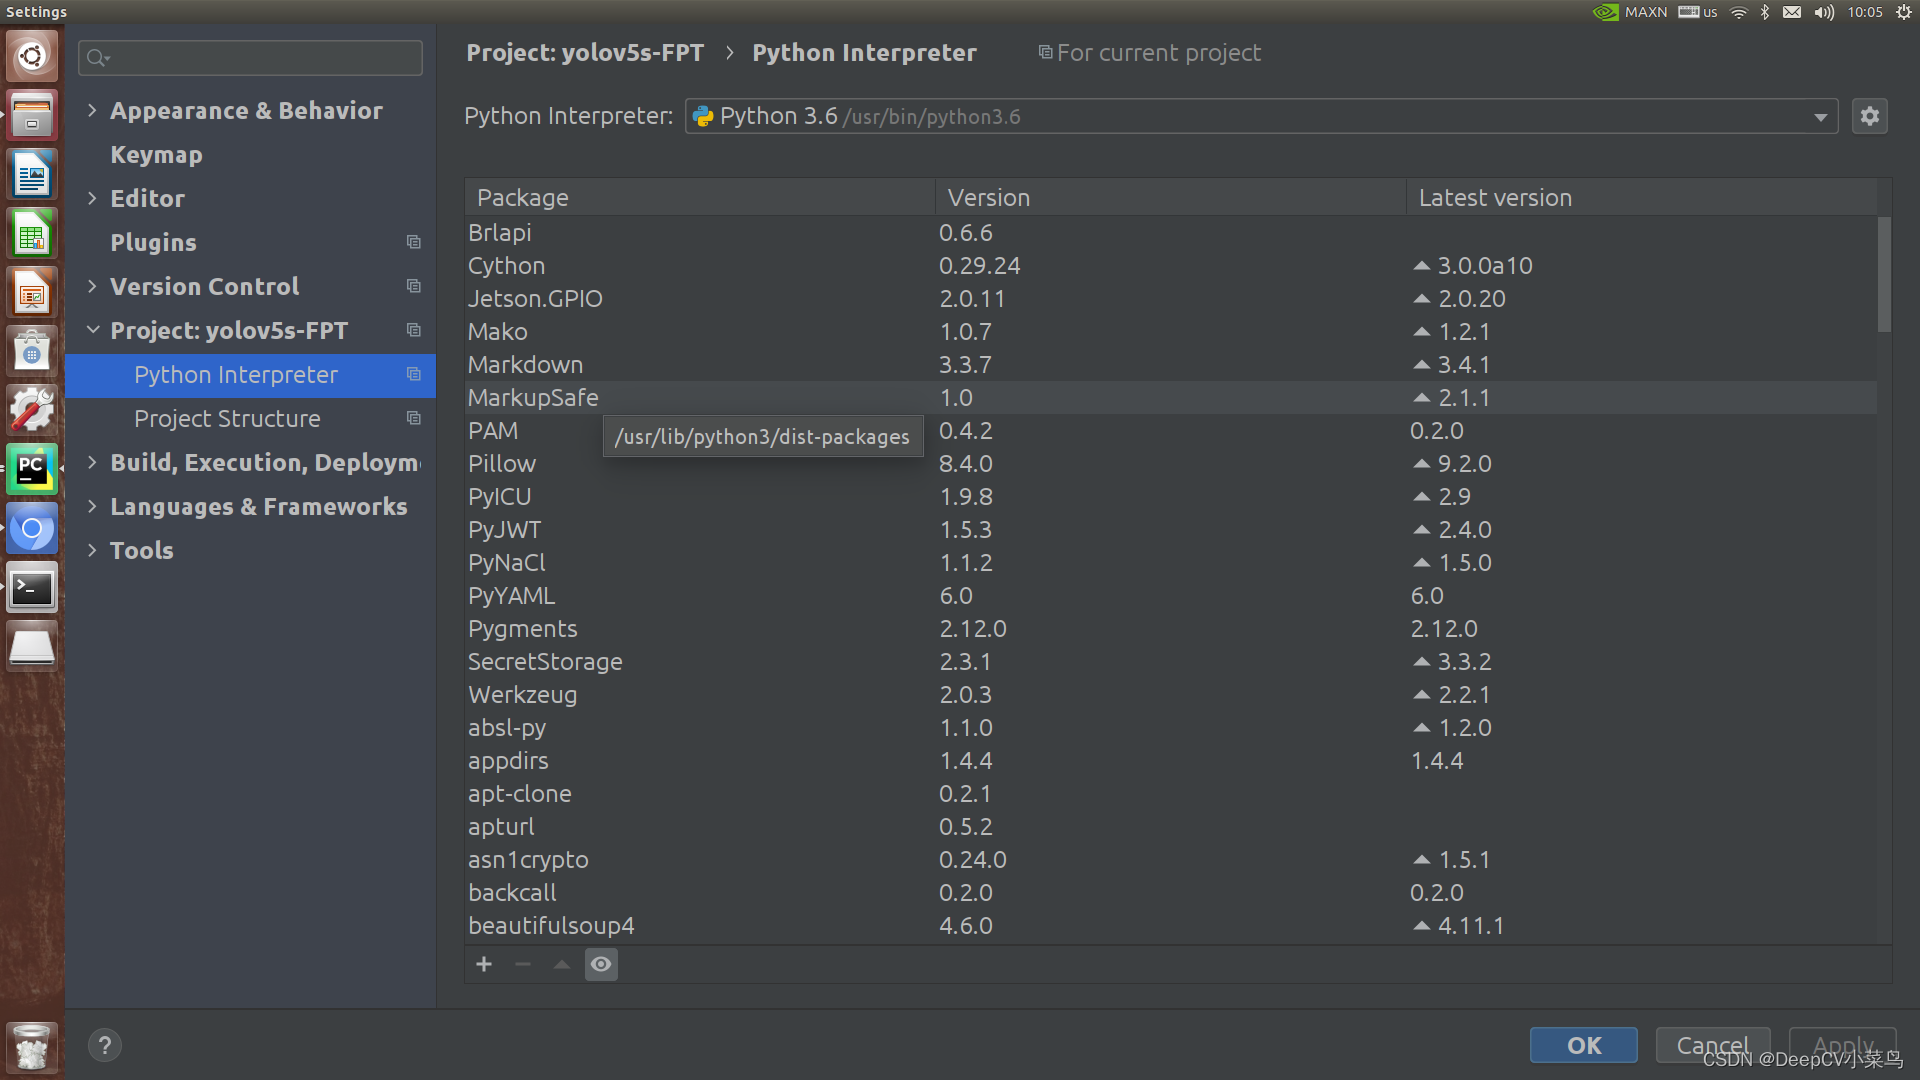
Task: Open the Python Interpreter dropdown
Action: click(x=1820, y=117)
